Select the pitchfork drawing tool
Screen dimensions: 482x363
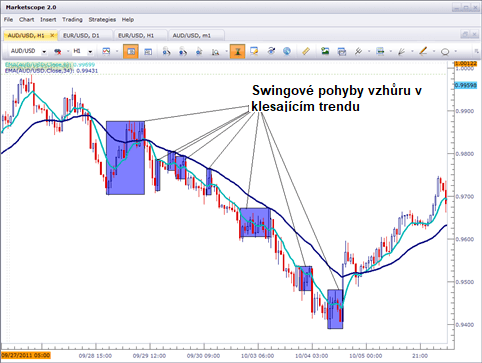pyautogui.click(x=358, y=51)
